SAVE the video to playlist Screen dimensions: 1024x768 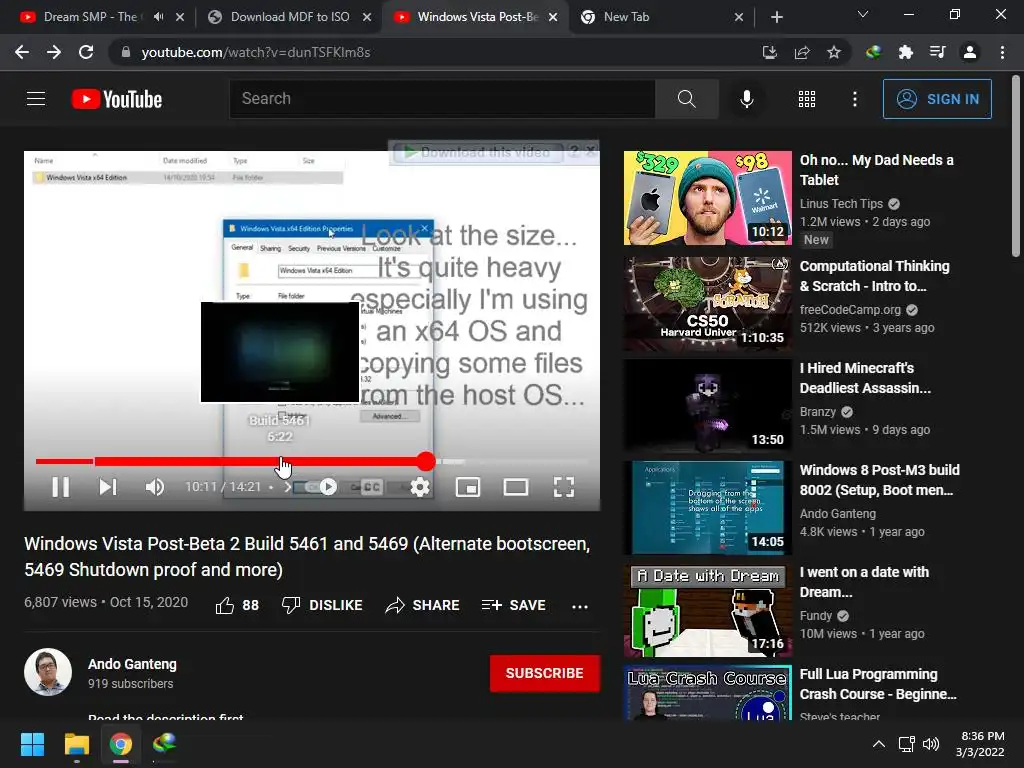(x=513, y=605)
